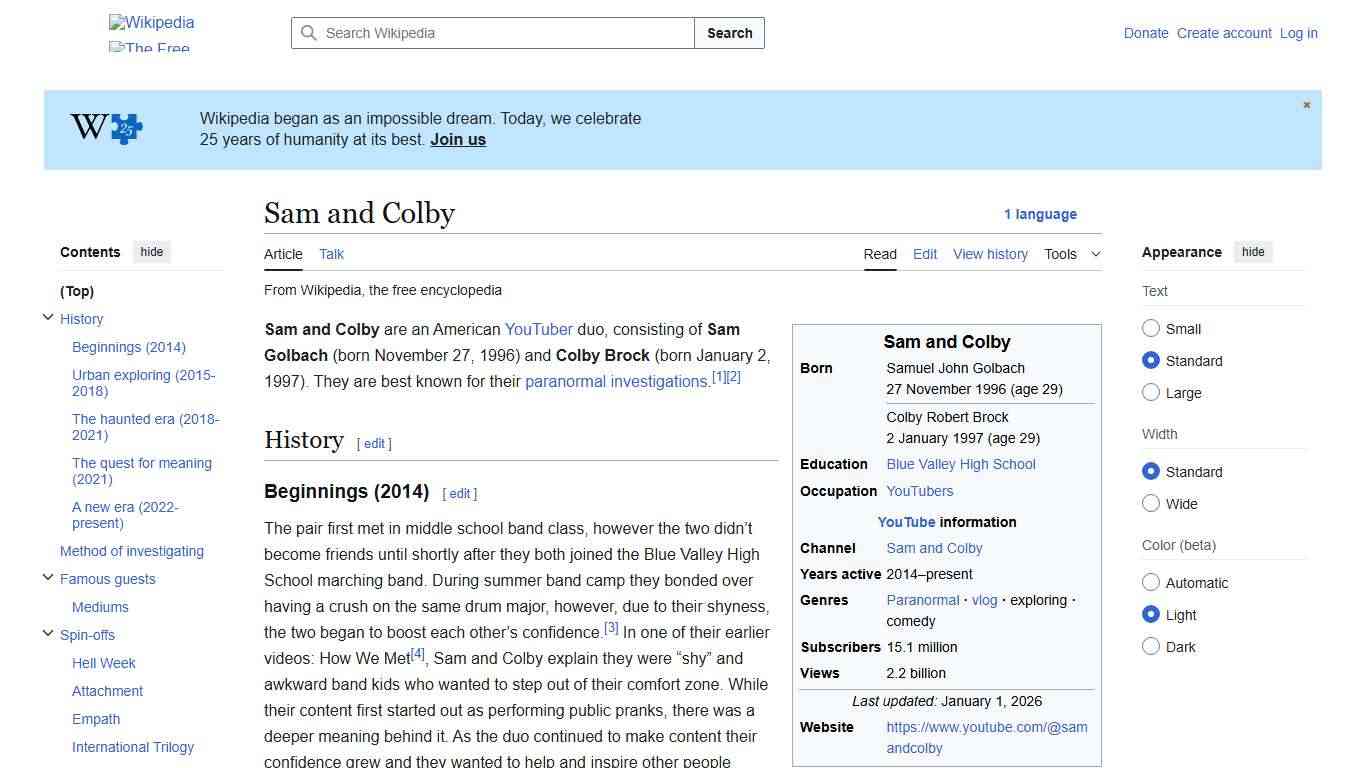Click the 25th anniversary puzzle logo in the banner
The height and width of the screenshot is (768, 1366).
pos(104,128)
